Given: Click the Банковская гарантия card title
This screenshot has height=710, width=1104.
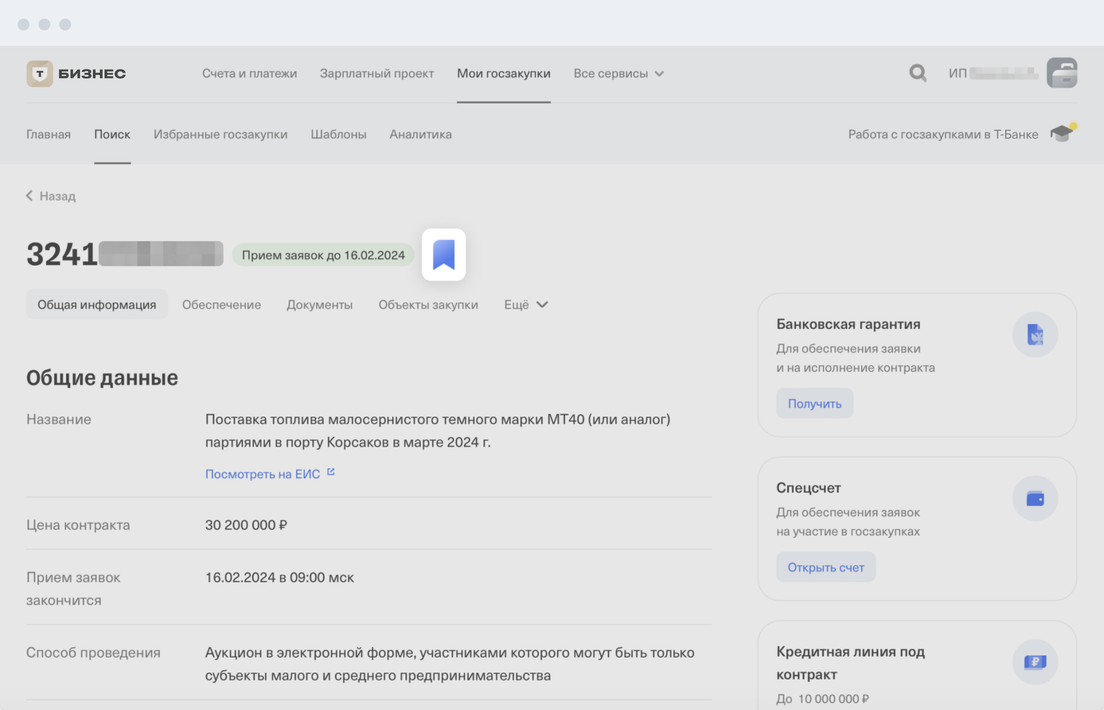Looking at the screenshot, I should coord(848,324).
